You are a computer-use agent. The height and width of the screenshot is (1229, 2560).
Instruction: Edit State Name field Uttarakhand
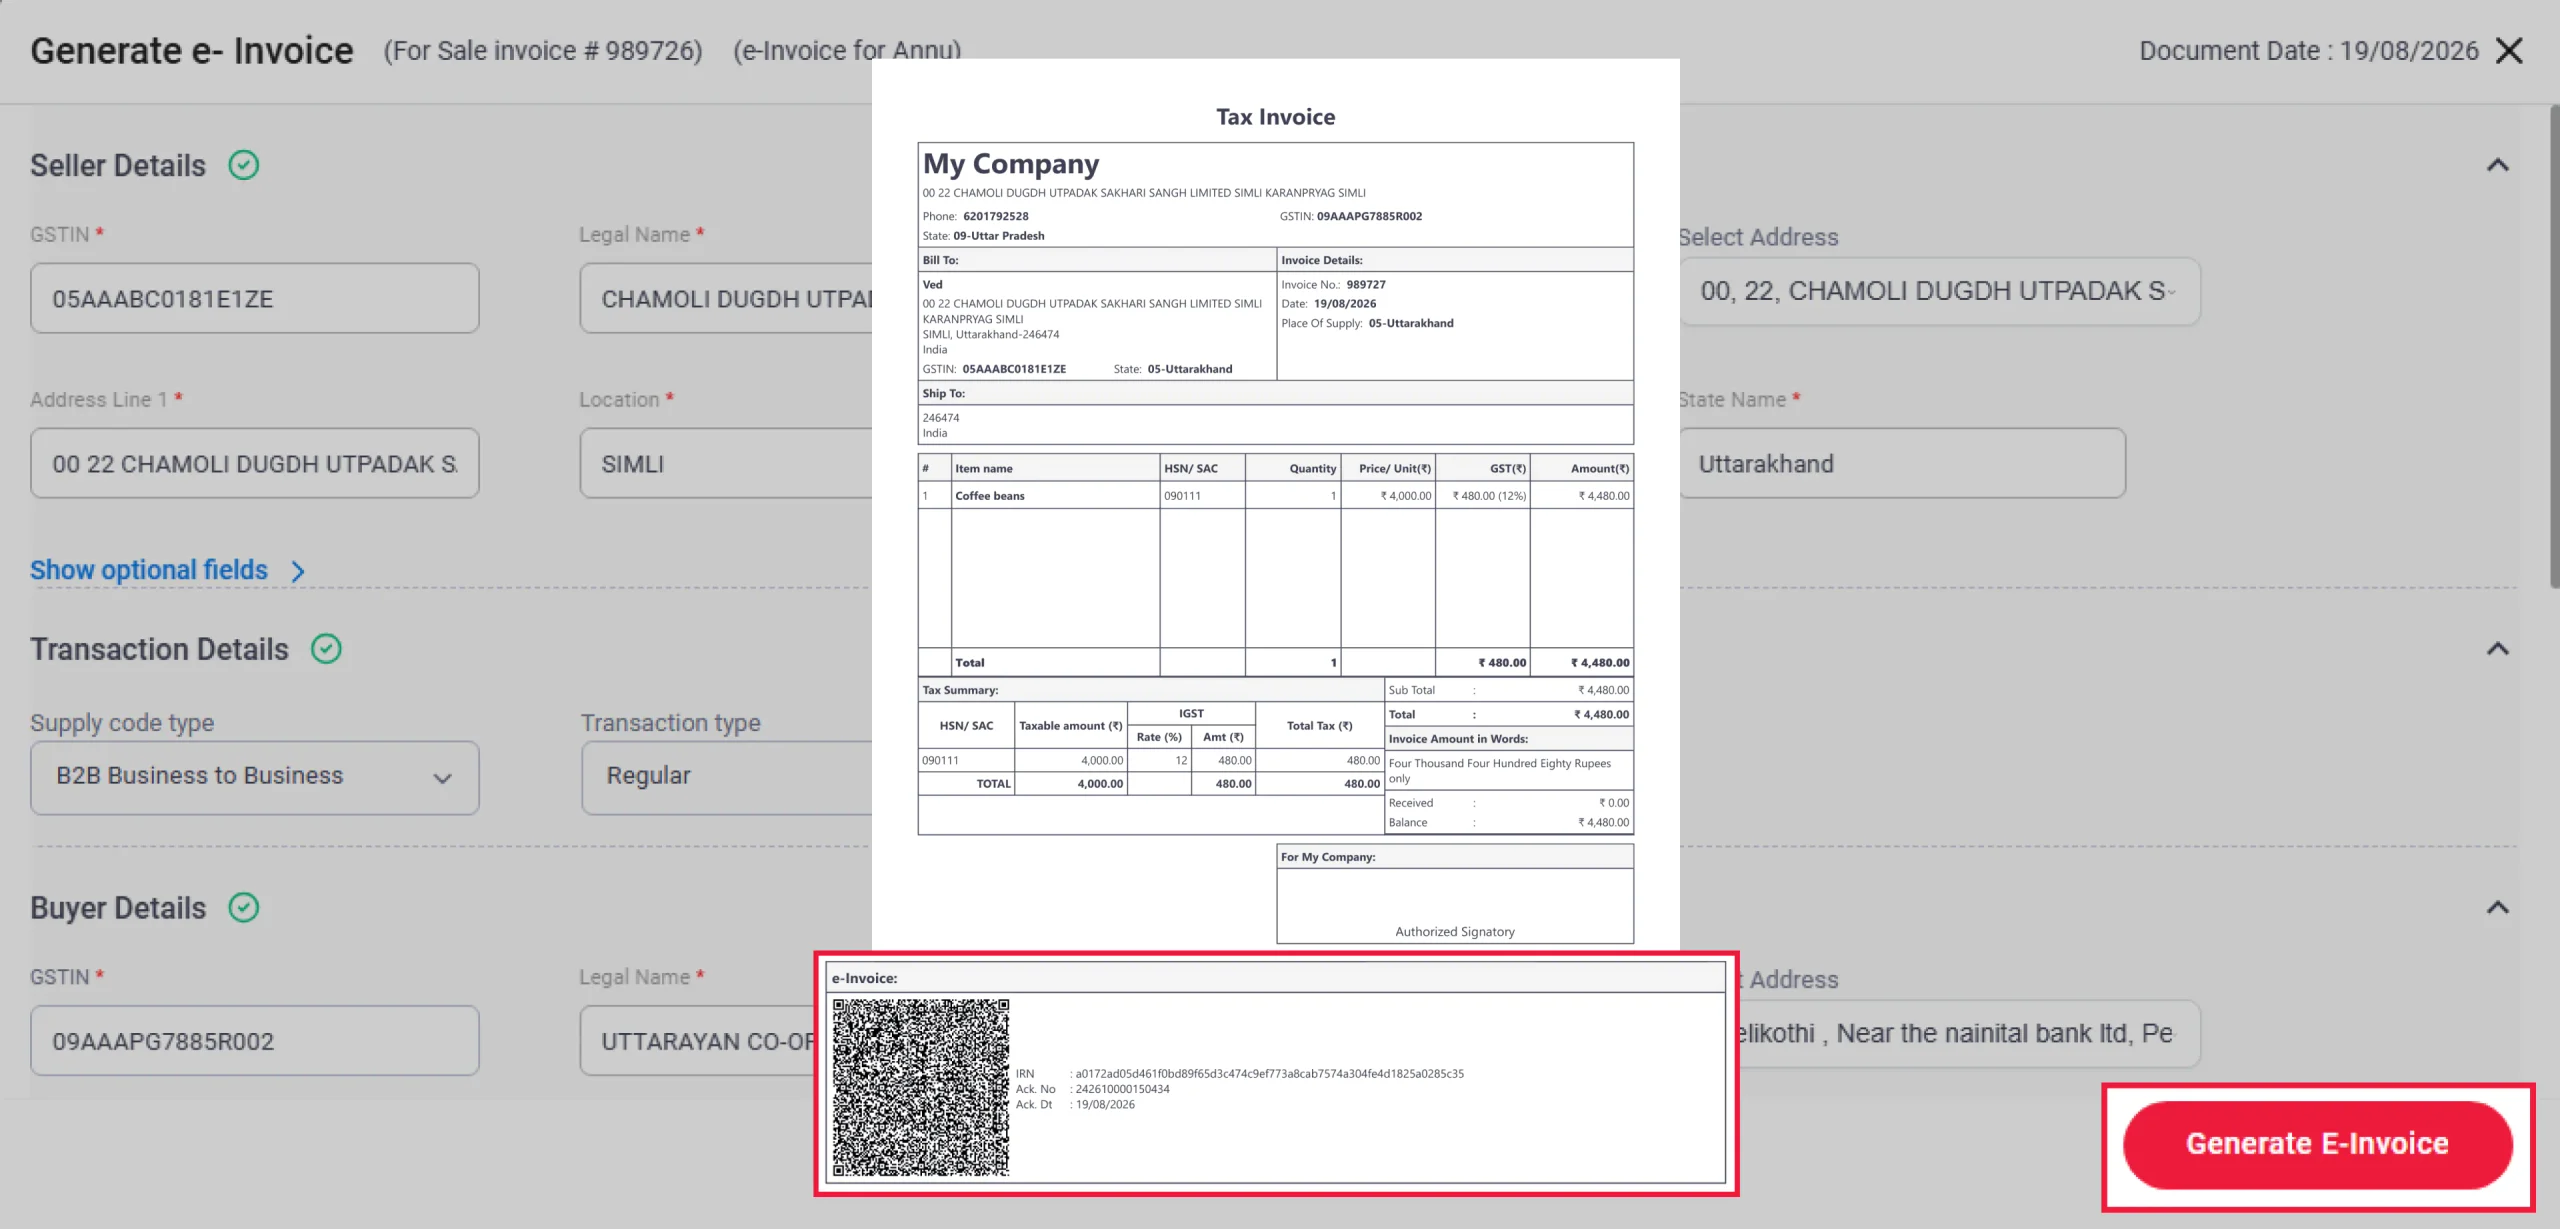click(1902, 463)
